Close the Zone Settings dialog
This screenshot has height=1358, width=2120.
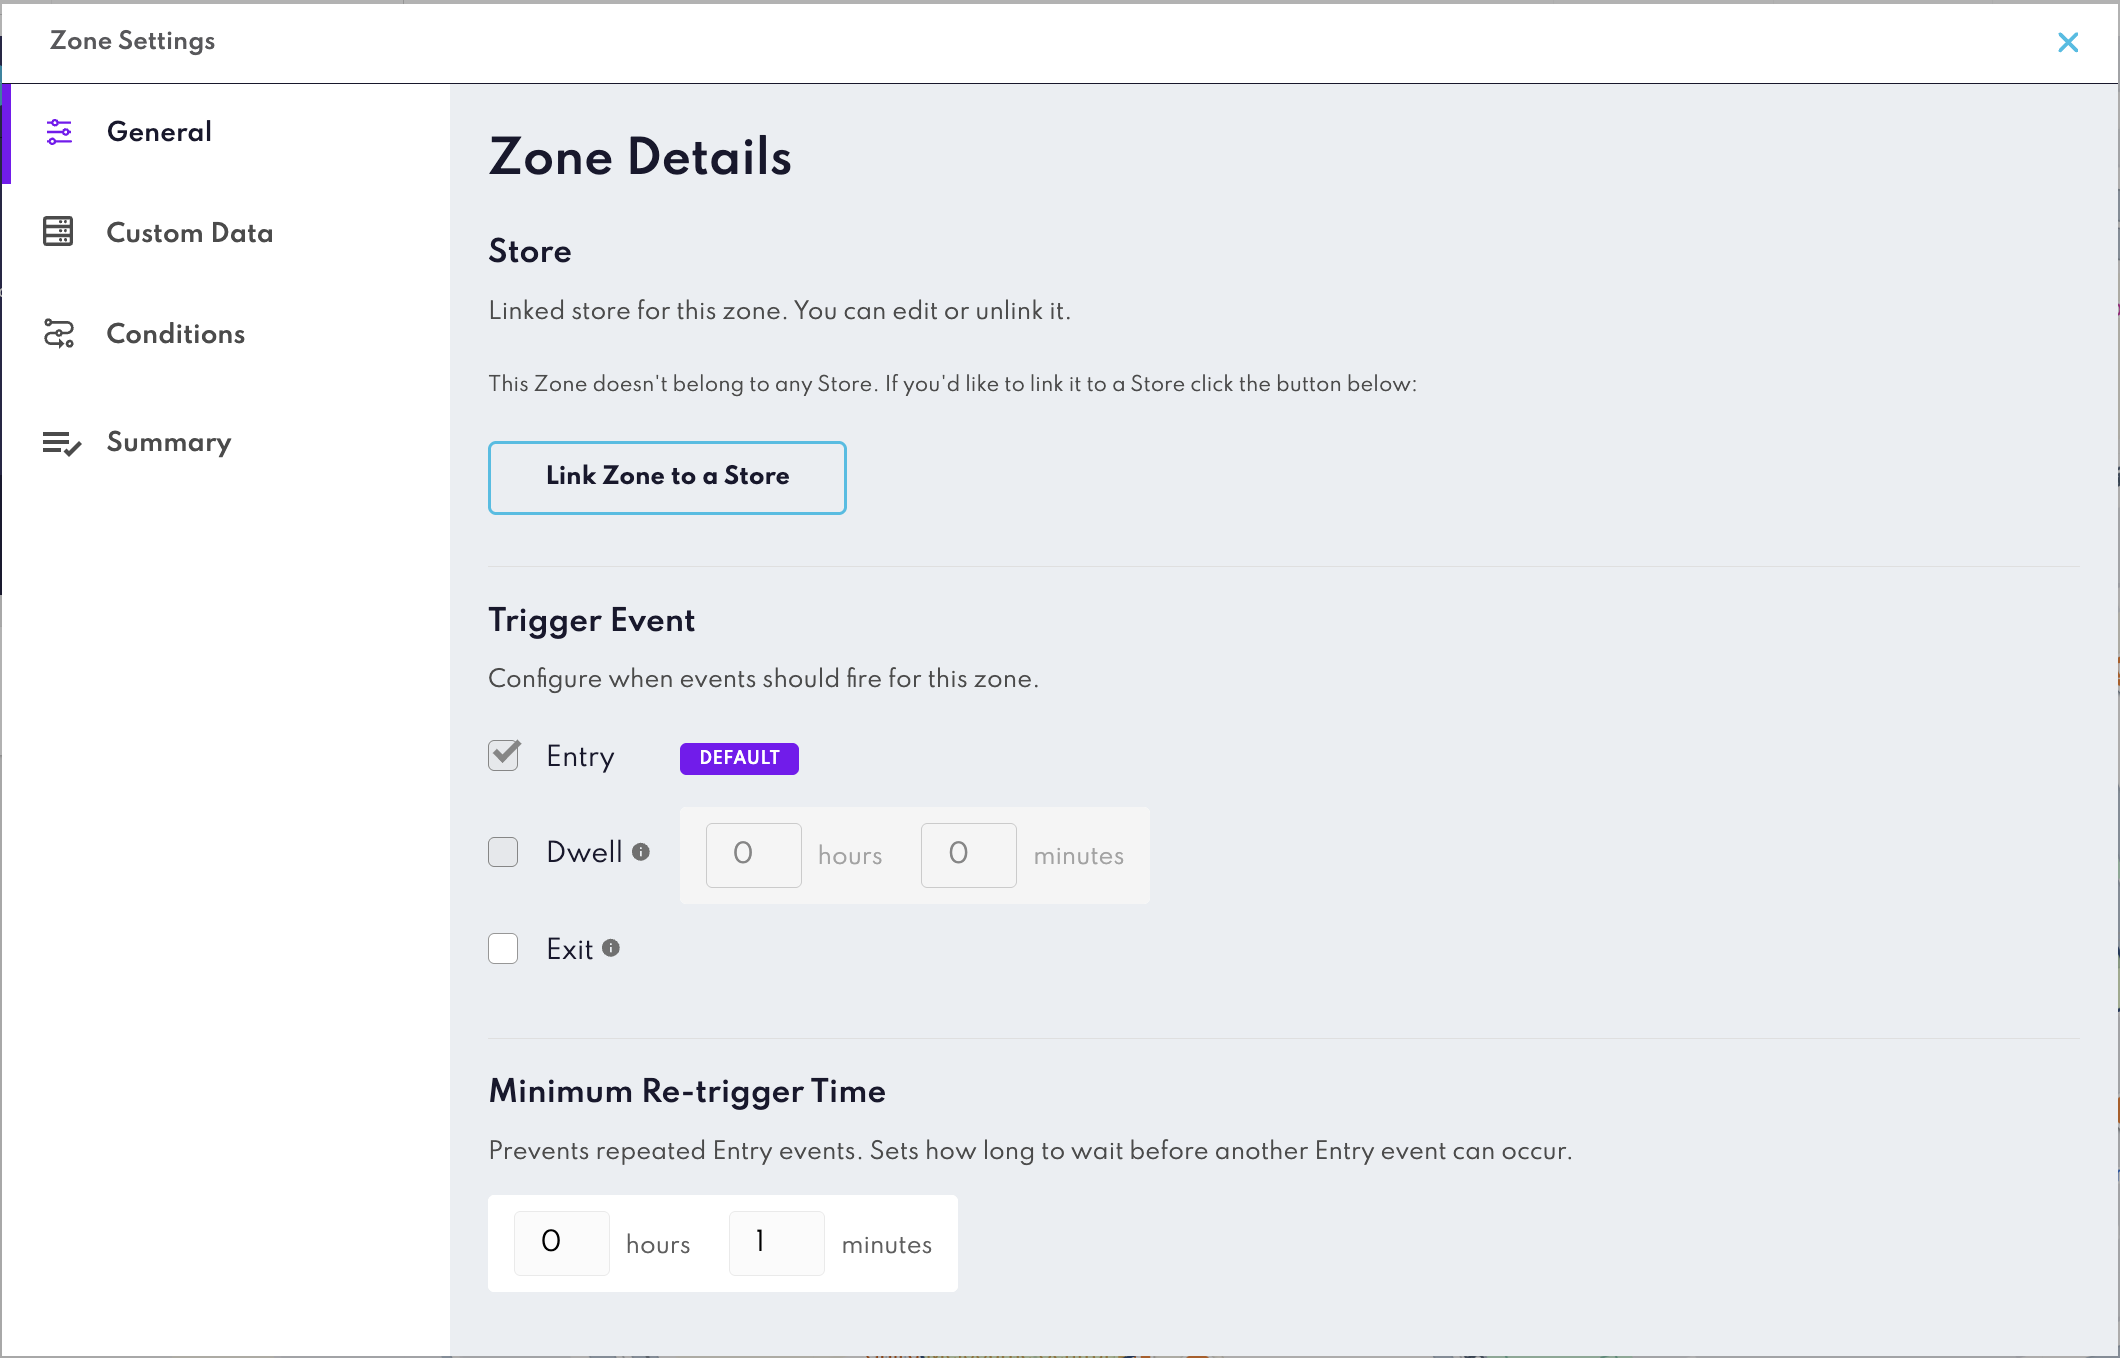coord(2068,42)
